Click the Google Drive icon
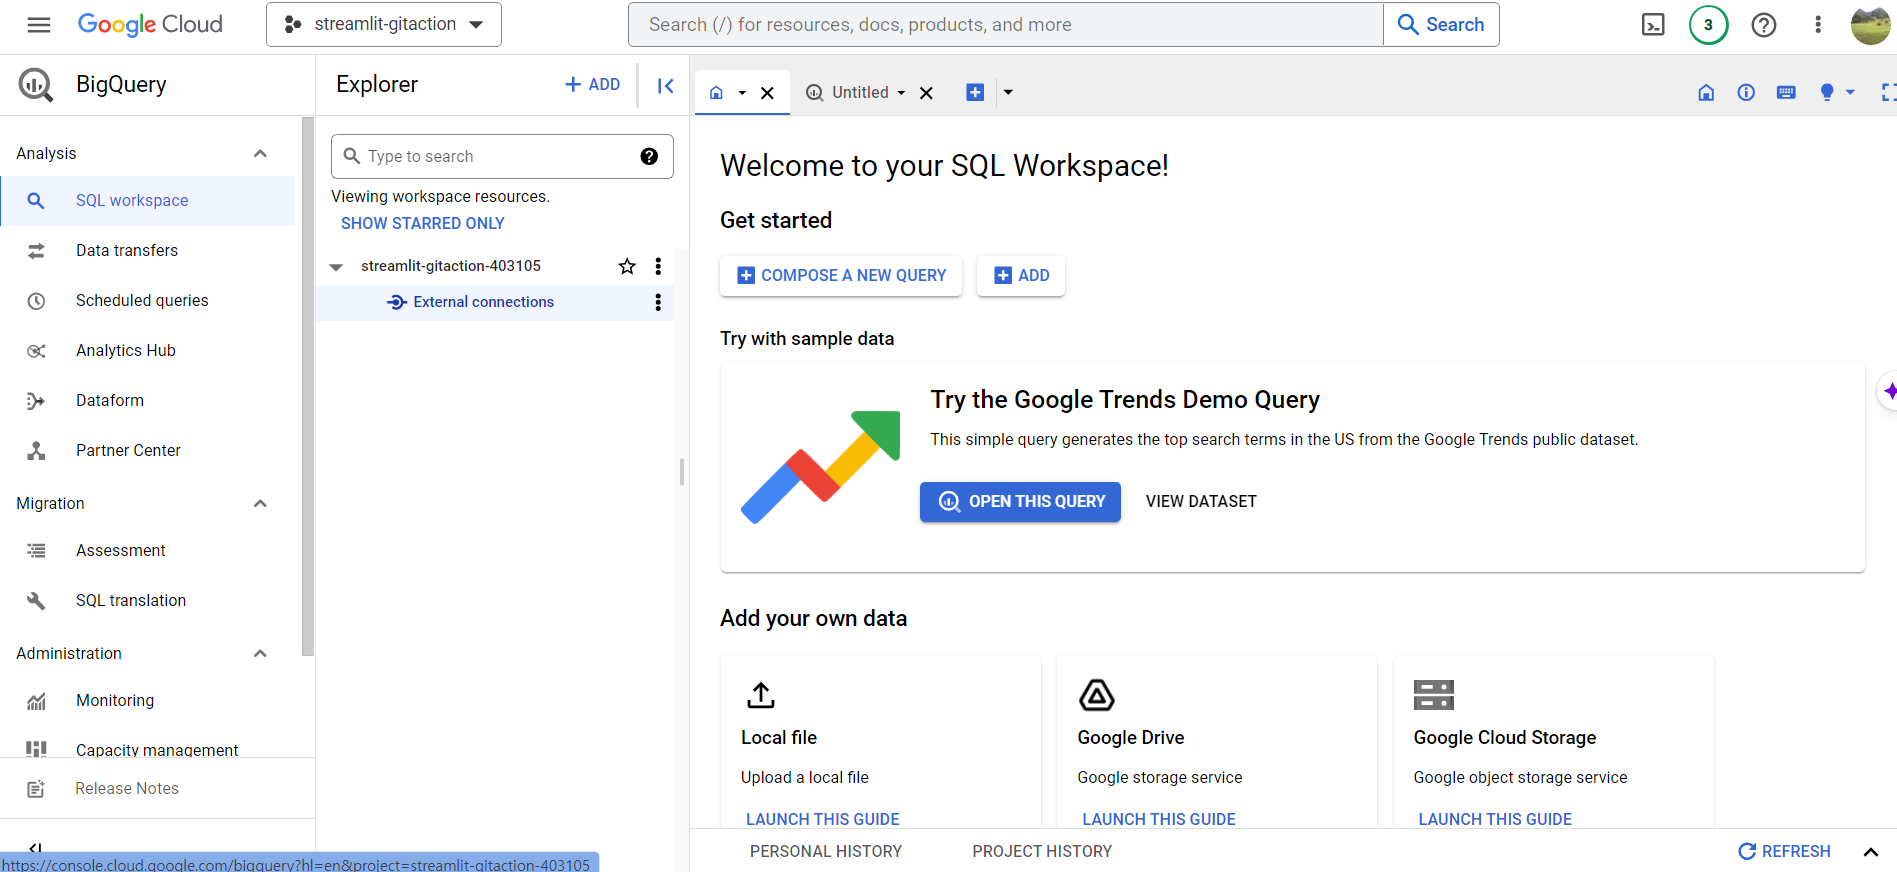 click(1097, 695)
